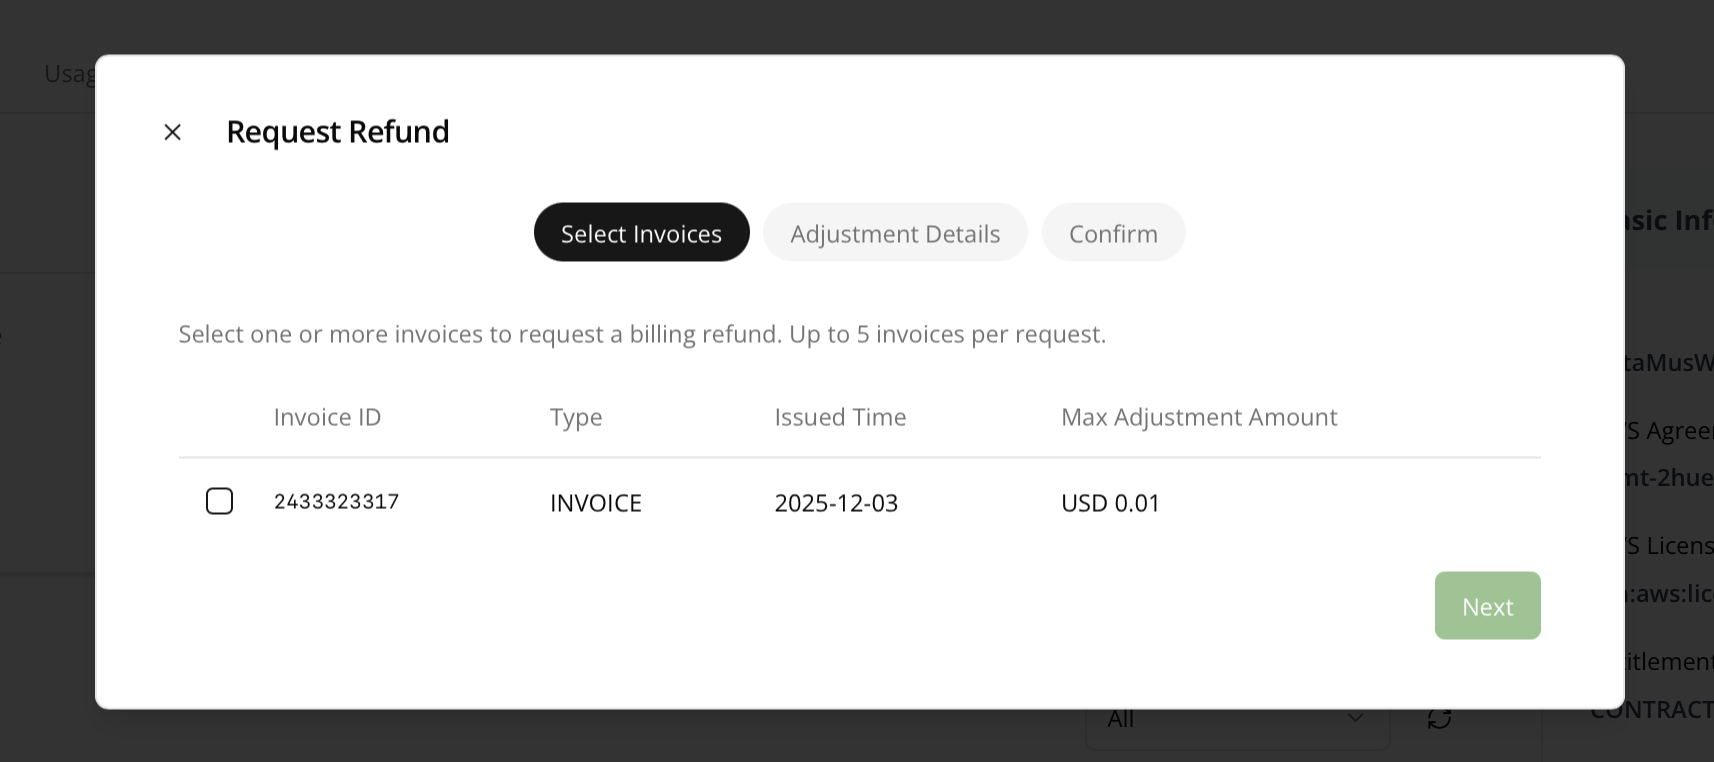
Task: Click the X icon next to Request Refund title
Action: tap(172, 131)
